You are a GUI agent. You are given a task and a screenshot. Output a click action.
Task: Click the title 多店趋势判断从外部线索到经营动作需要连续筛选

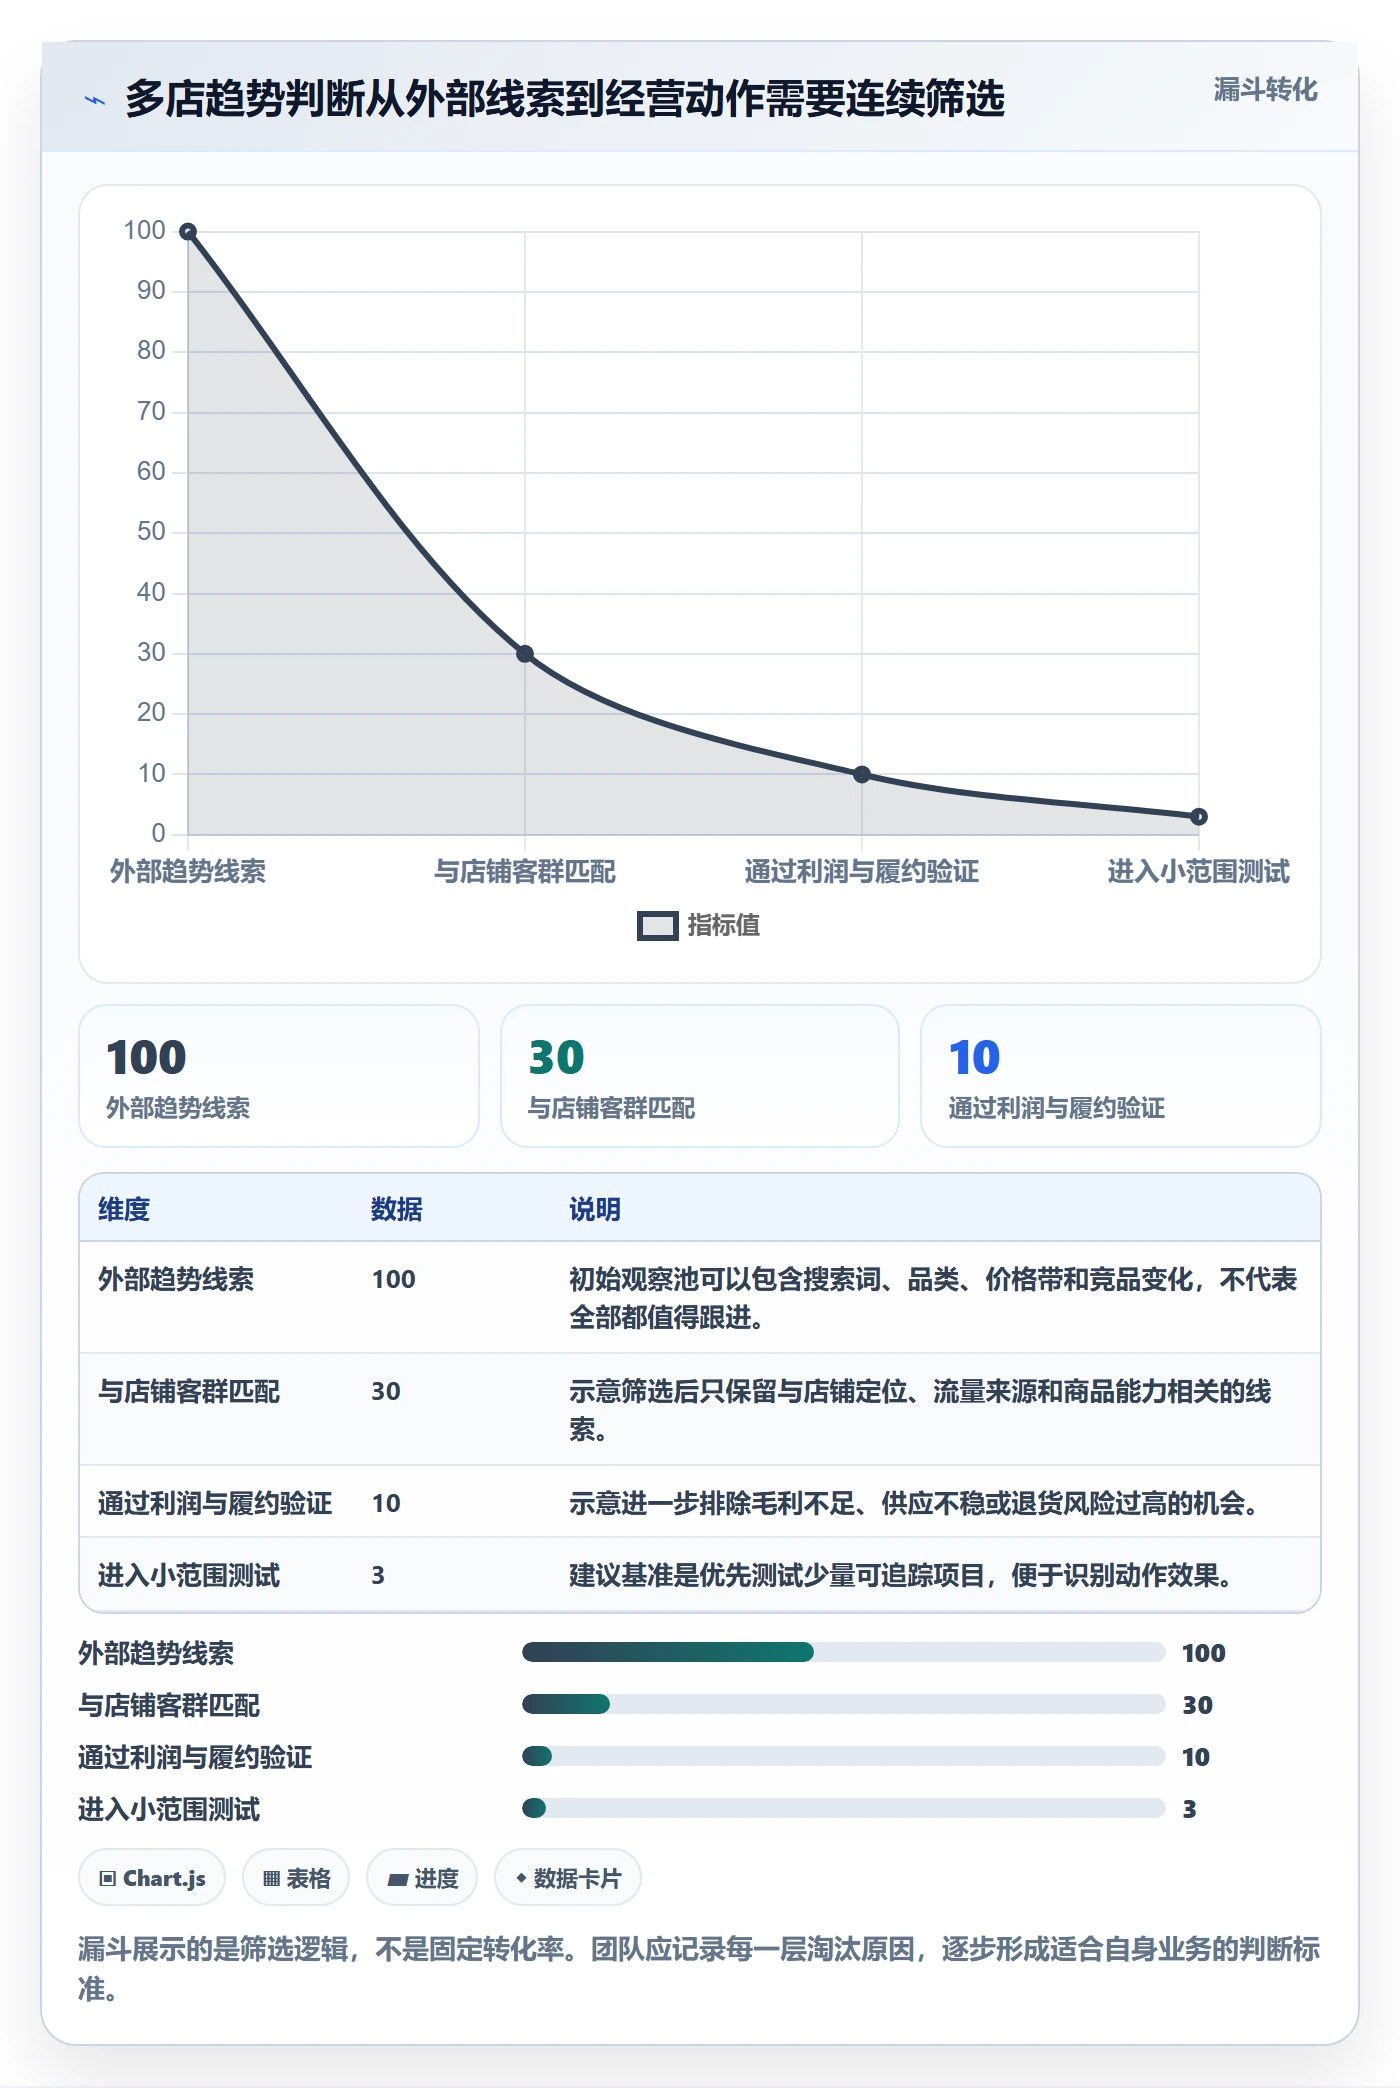[x=565, y=99]
